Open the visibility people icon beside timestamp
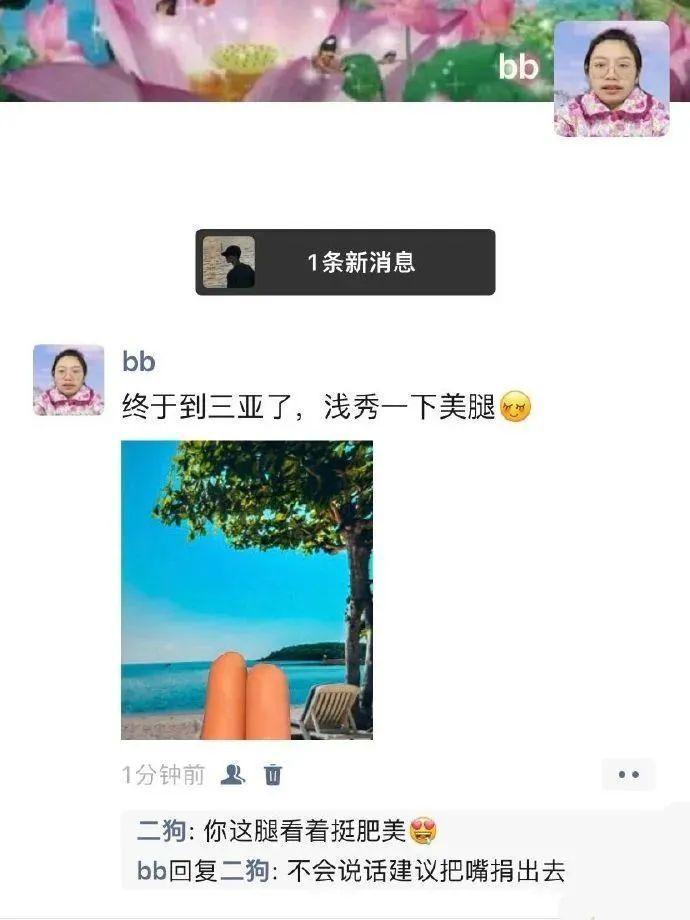 233,774
